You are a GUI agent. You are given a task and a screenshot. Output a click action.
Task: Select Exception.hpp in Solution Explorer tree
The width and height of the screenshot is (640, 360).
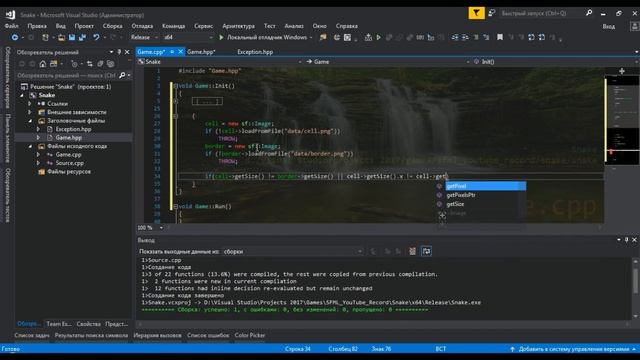[x=73, y=129]
